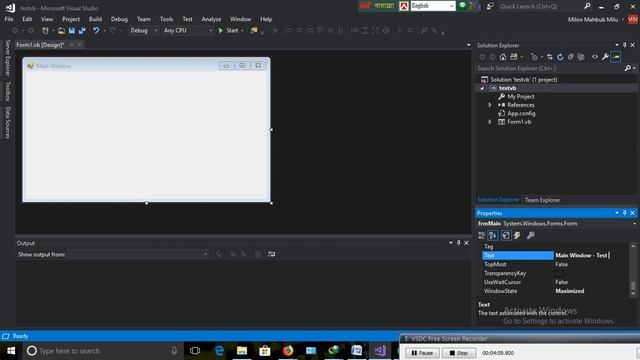Pause the VSDC screen recording
640x360 pixels.
(x=422, y=353)
